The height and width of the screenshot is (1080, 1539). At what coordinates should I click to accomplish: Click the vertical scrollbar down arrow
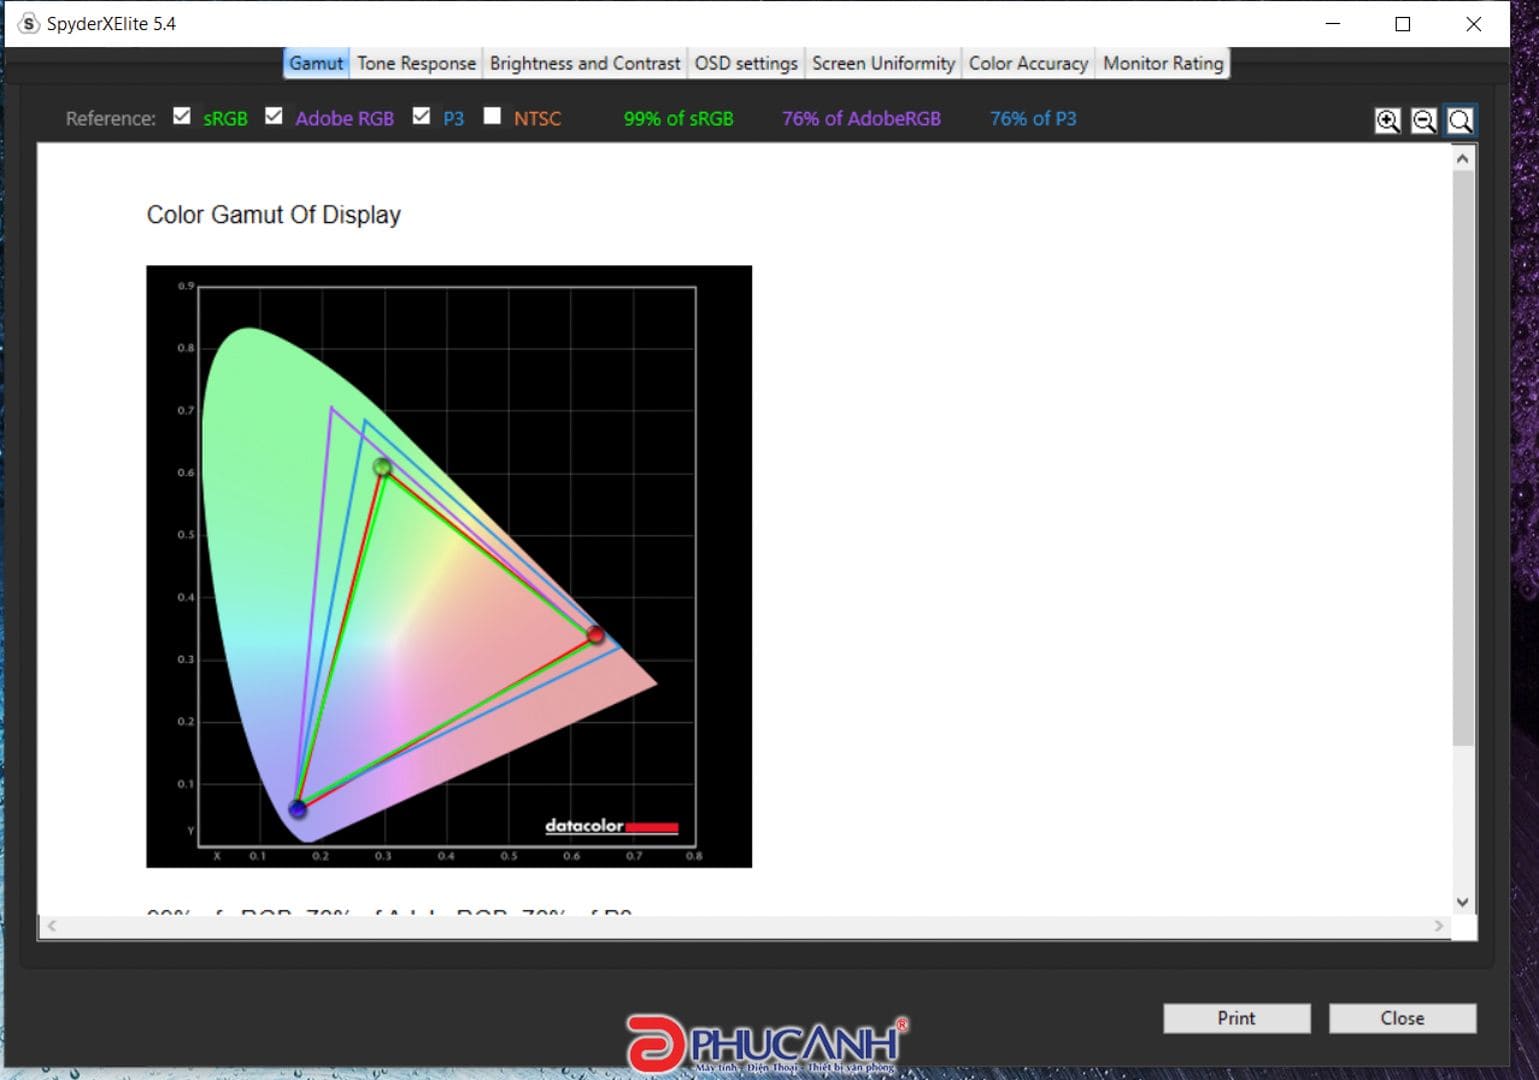[x=1463, y=901]
